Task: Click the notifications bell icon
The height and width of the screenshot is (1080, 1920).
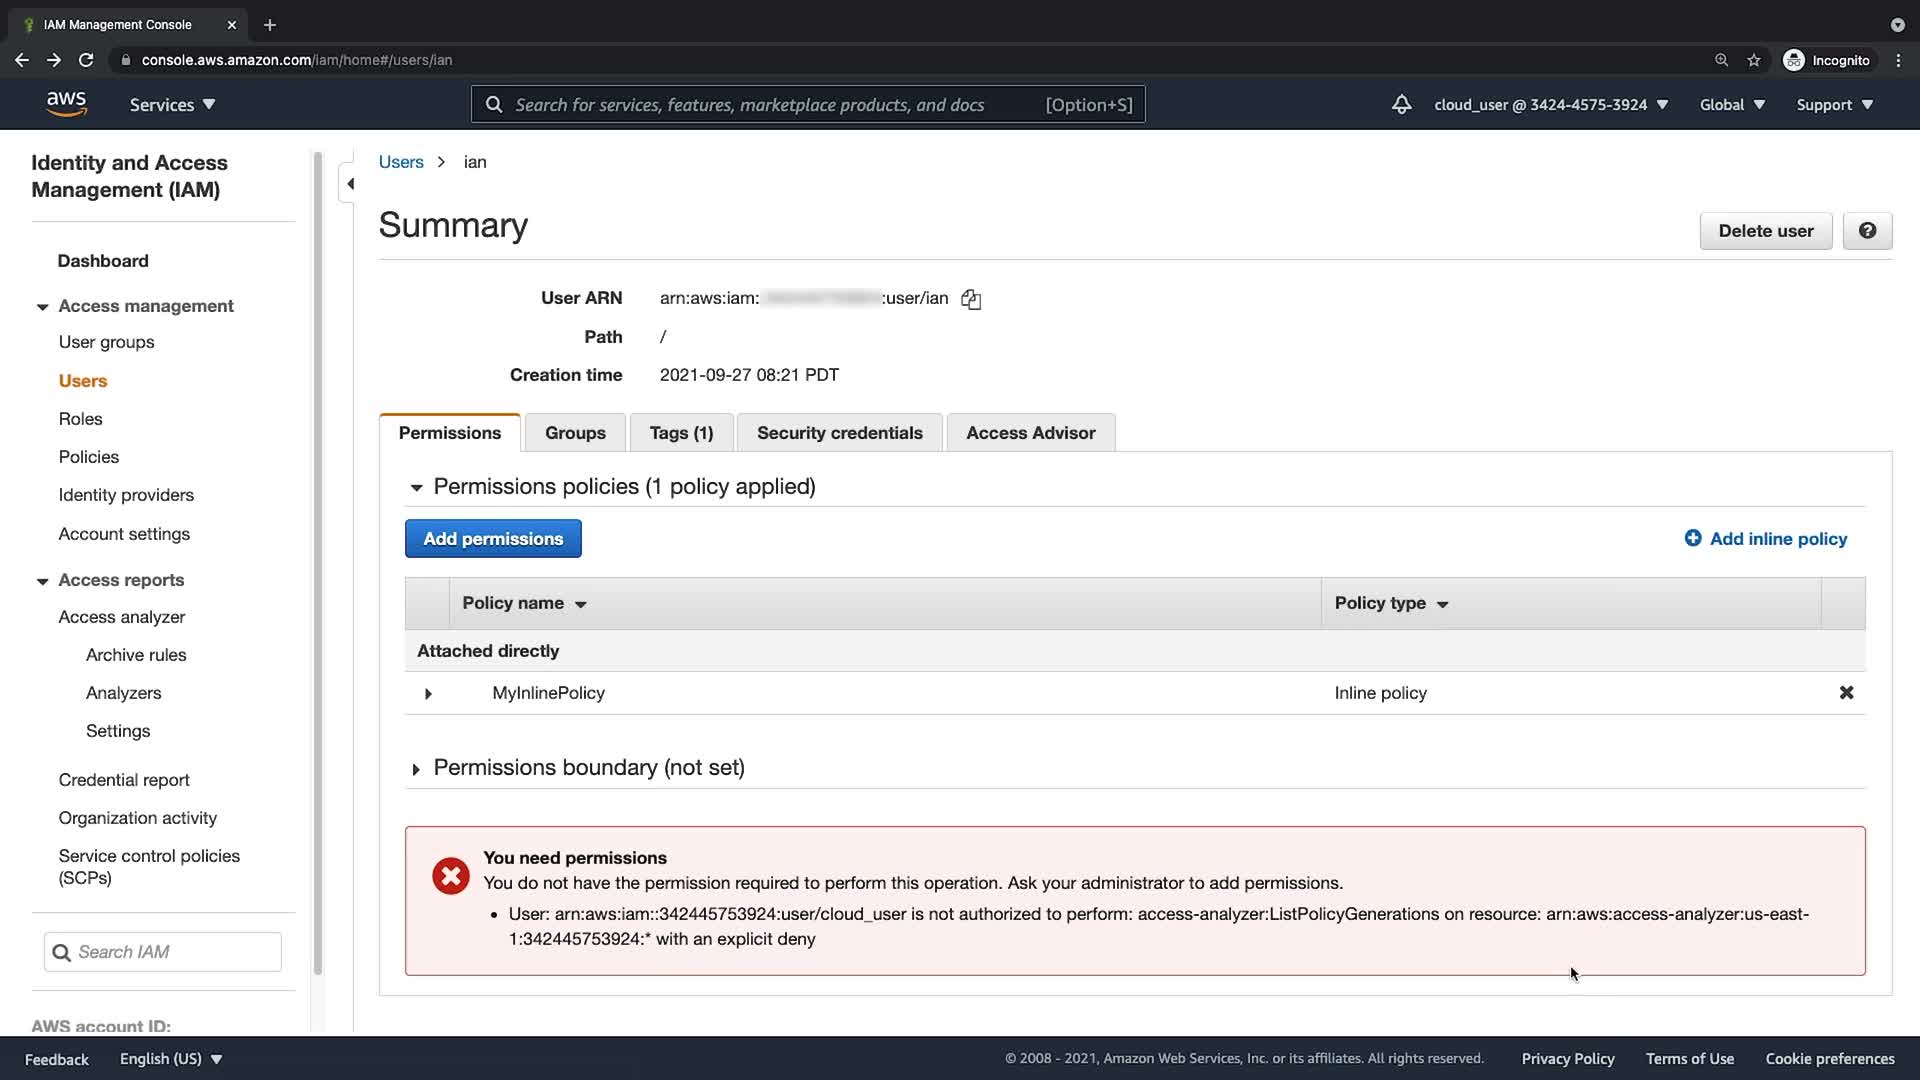Action: [x=1401, y=105]
